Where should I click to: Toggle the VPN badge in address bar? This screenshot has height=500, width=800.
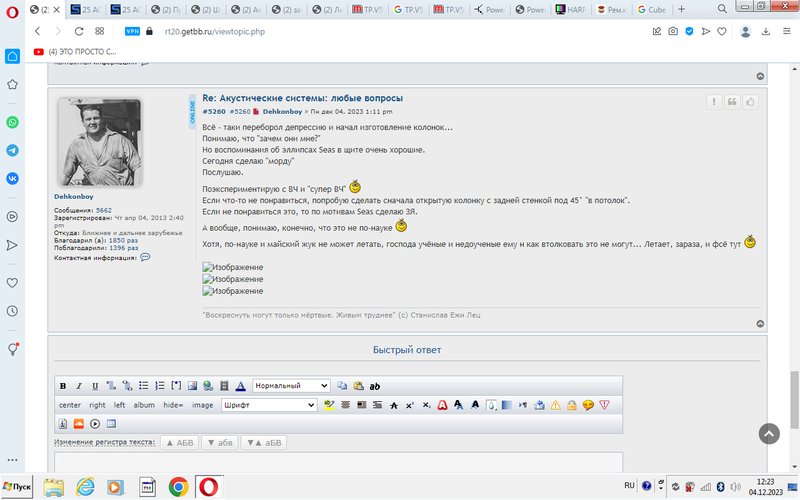pos(132,31)
